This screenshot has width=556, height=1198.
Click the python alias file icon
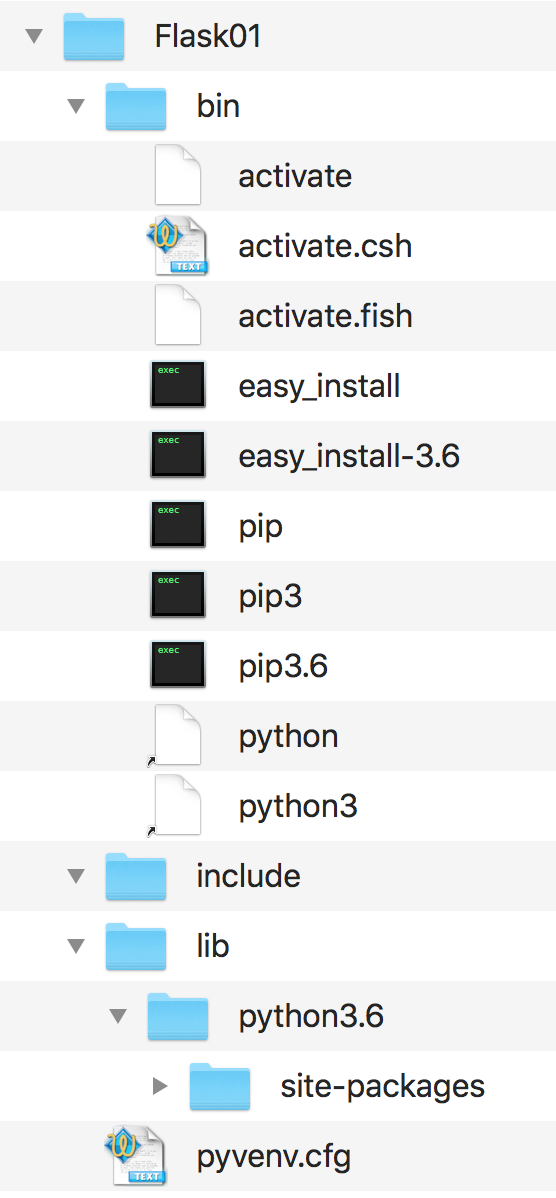pos(175,735)
